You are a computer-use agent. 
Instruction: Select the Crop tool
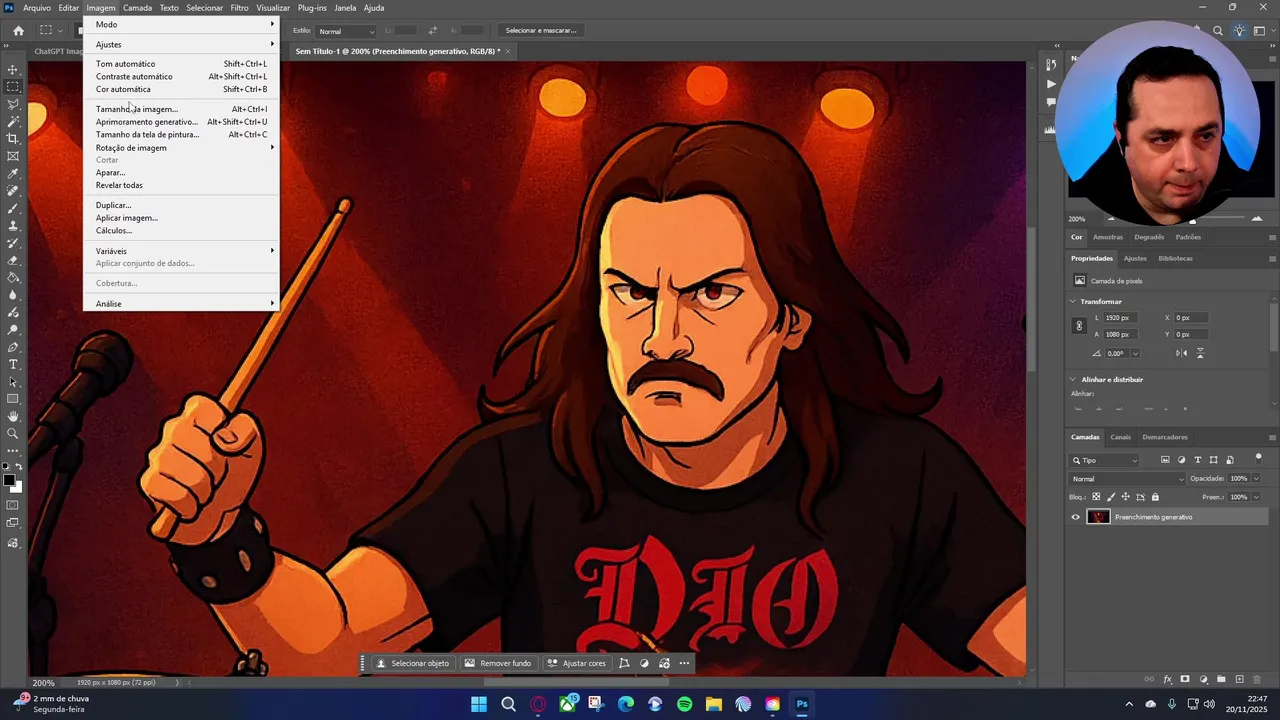pos(13,139)
